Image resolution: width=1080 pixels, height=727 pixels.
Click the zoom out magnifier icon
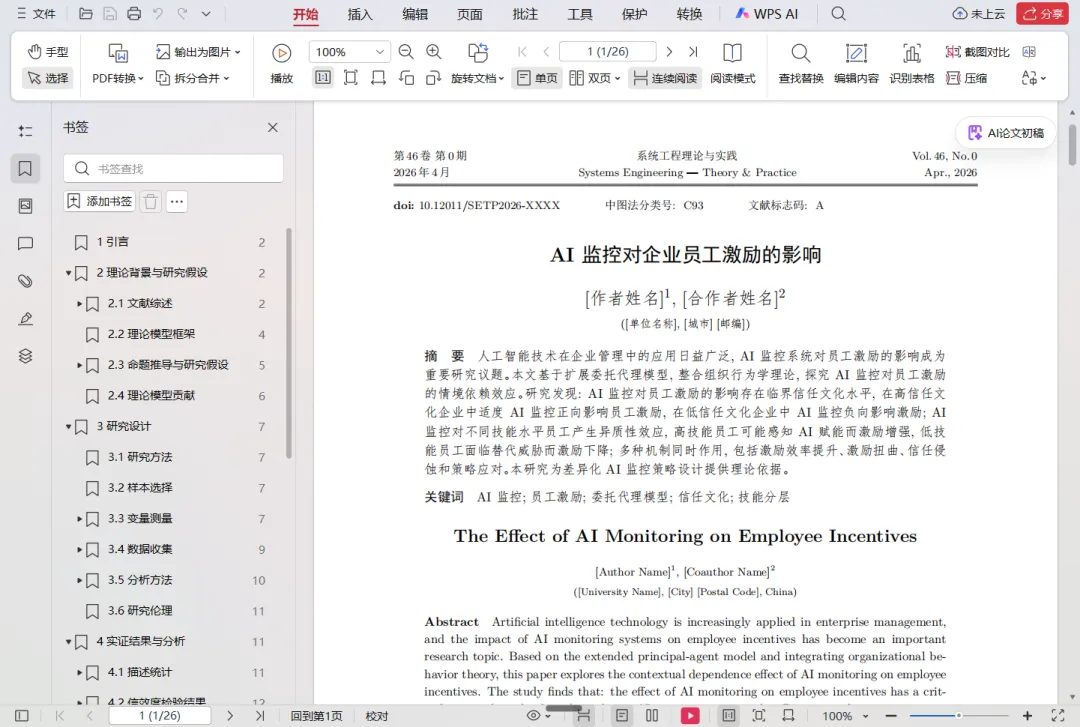(x=406, y=52)
